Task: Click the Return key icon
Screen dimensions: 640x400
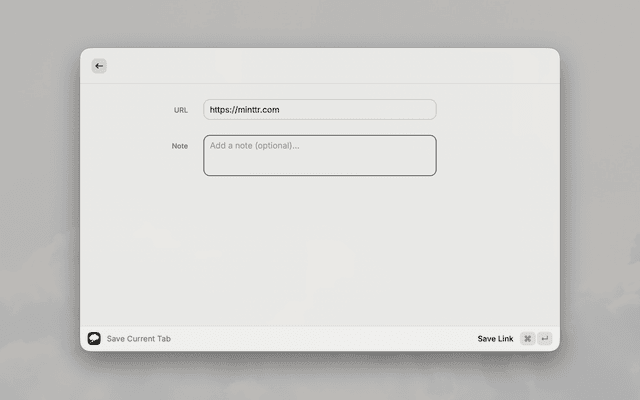Action: 545,339
